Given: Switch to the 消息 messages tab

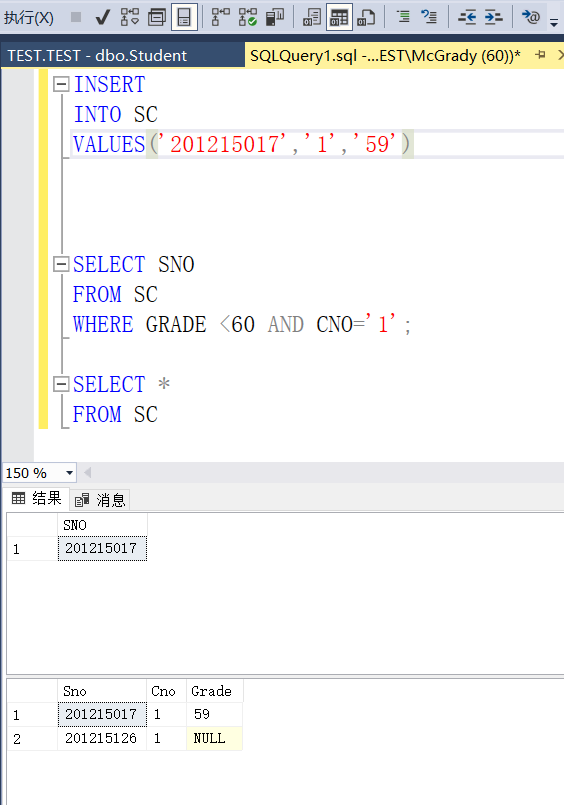Looking at the screenshot, I should pos(100,500).
